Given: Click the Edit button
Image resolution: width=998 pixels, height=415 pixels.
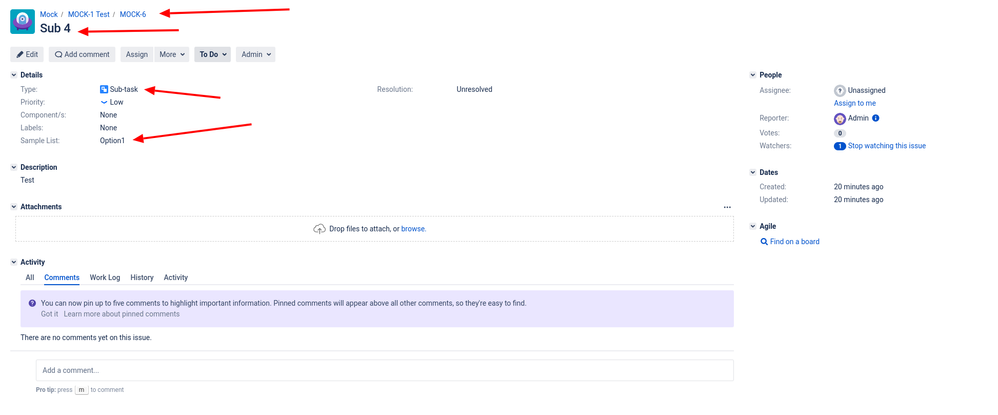Looking at the screenshot, I should point(27,55).
